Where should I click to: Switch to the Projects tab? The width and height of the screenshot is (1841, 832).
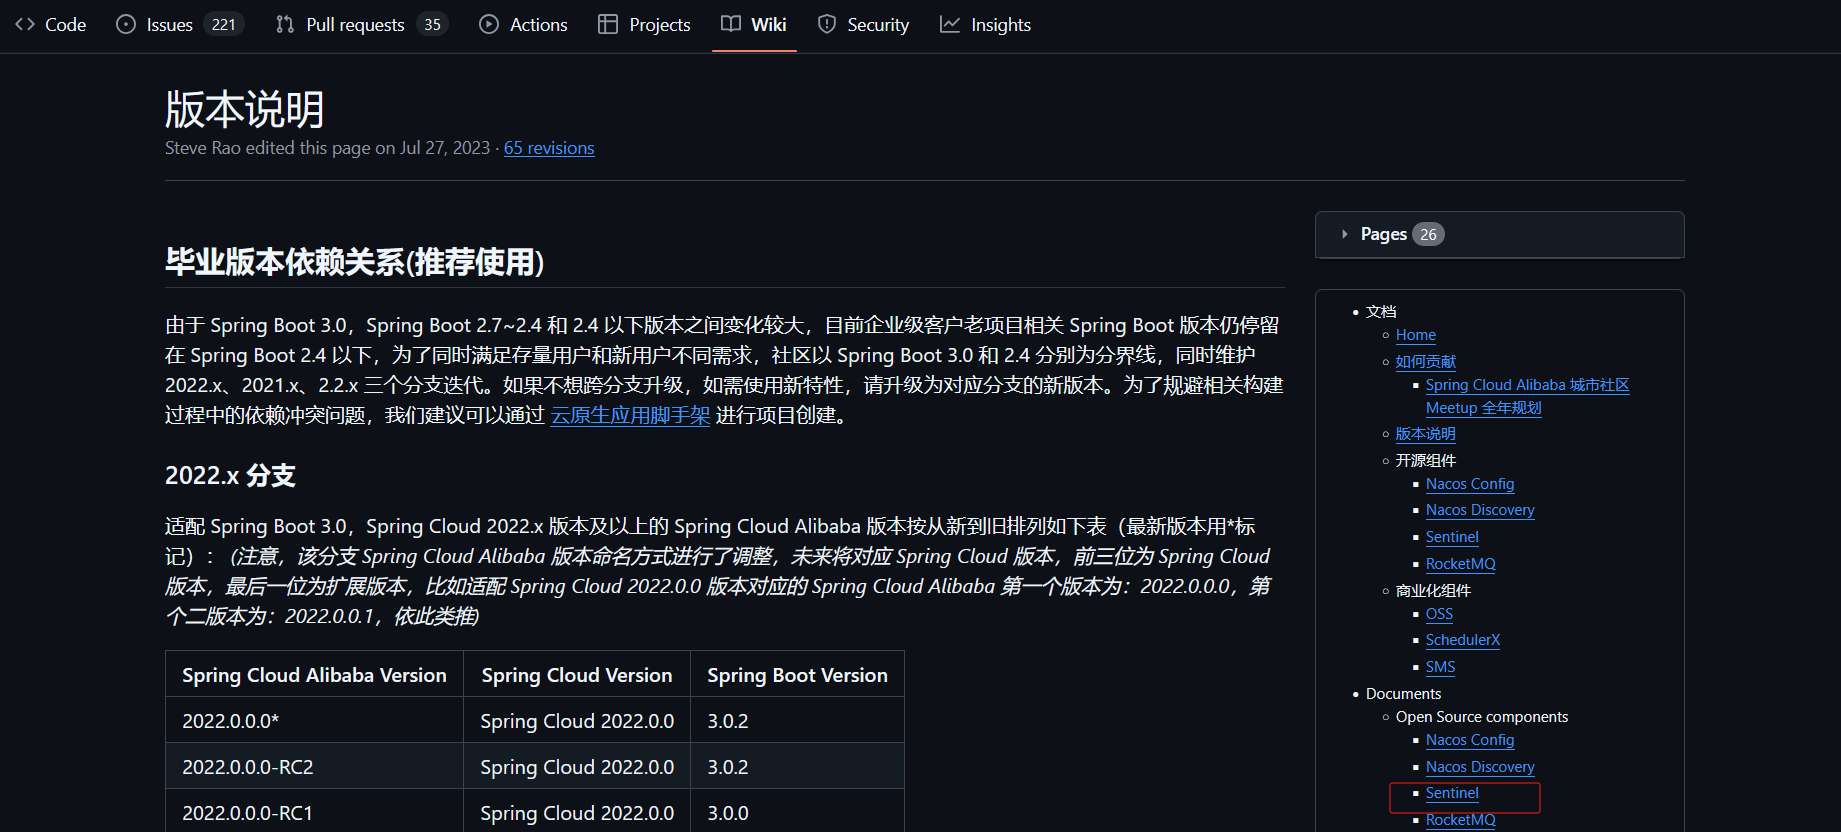point(644,24)
